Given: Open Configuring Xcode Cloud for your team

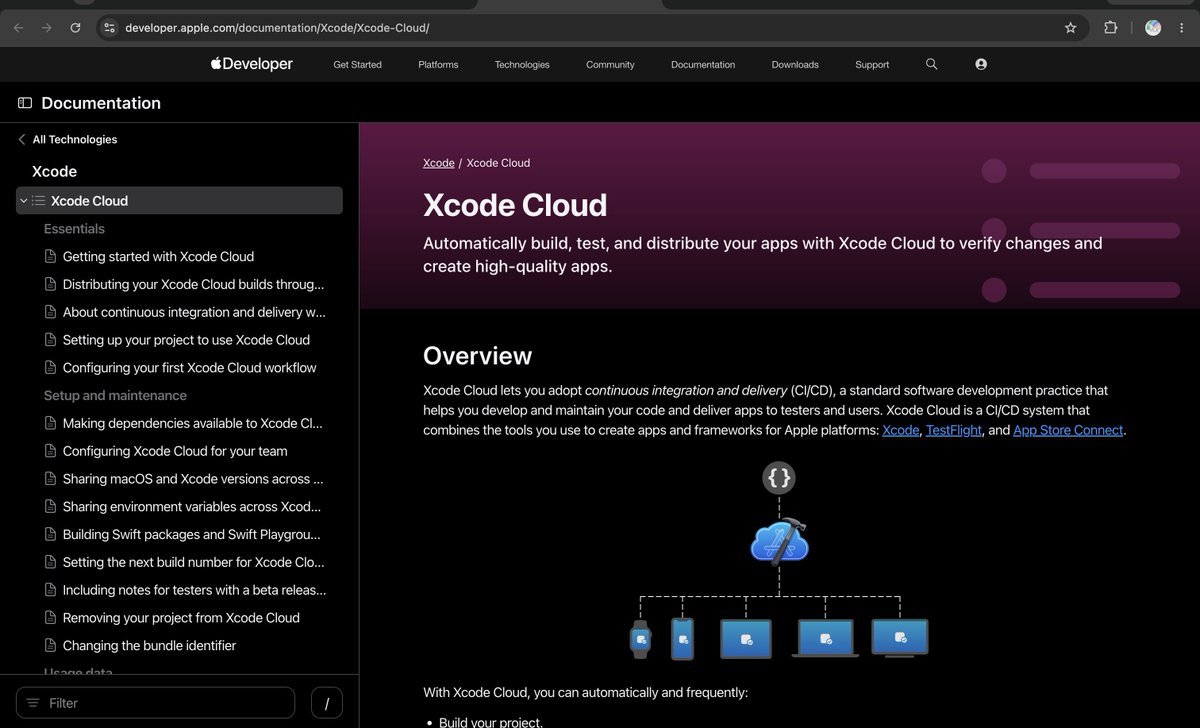Looking at the screenshot, I should point(175,452).
